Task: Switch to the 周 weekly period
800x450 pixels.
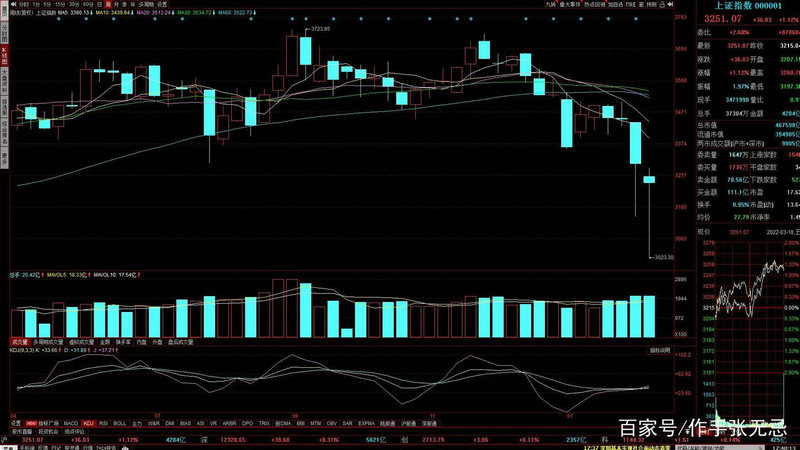Action: click(x=106, y=5)
